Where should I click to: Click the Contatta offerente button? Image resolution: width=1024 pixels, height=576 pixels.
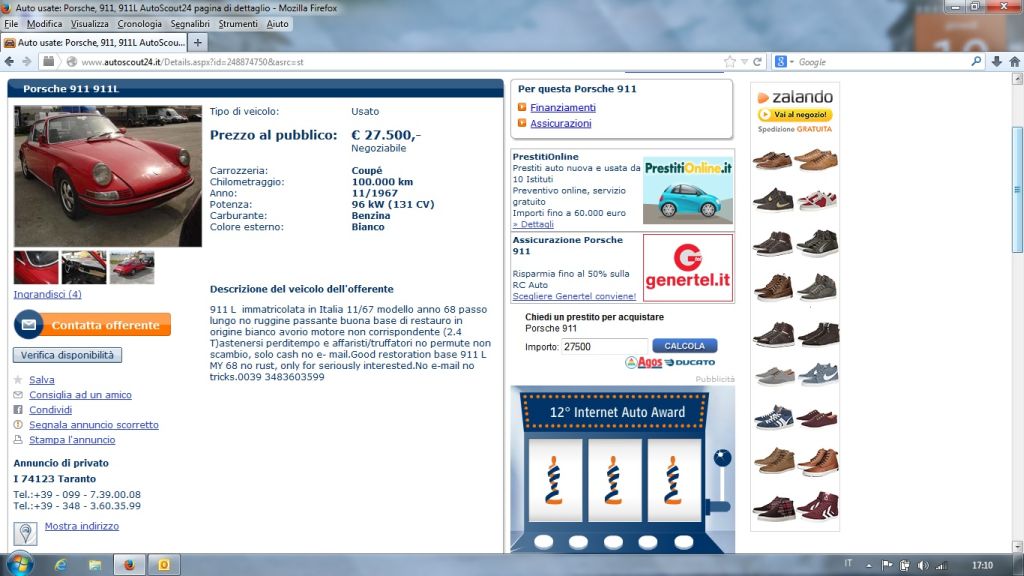[x=92, y=325]
